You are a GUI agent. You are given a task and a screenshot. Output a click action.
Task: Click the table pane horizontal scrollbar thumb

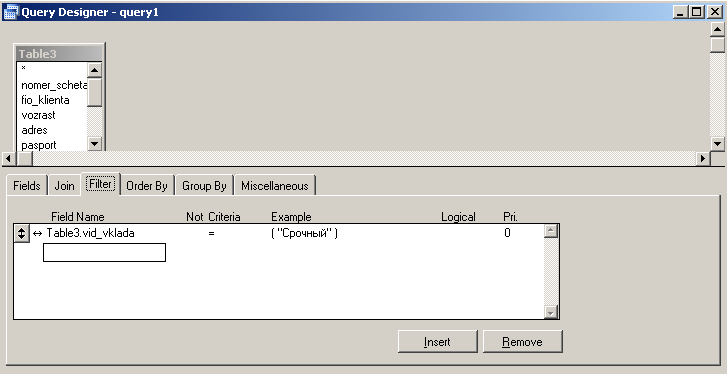pyautogui.click(x=25, y=158)
